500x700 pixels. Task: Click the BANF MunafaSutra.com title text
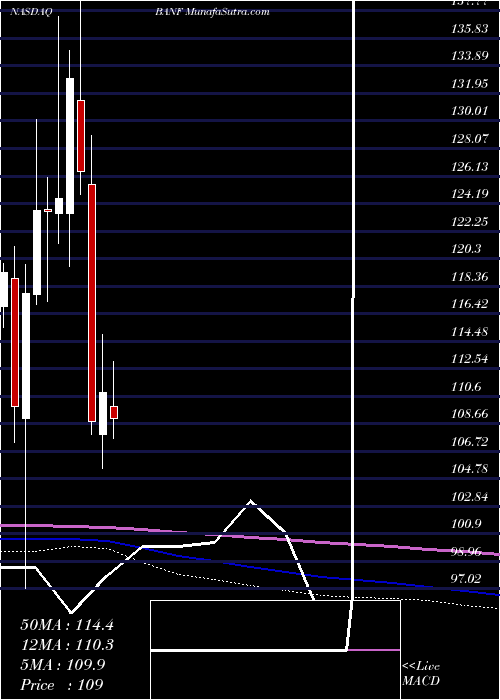(x=212, y=12)
